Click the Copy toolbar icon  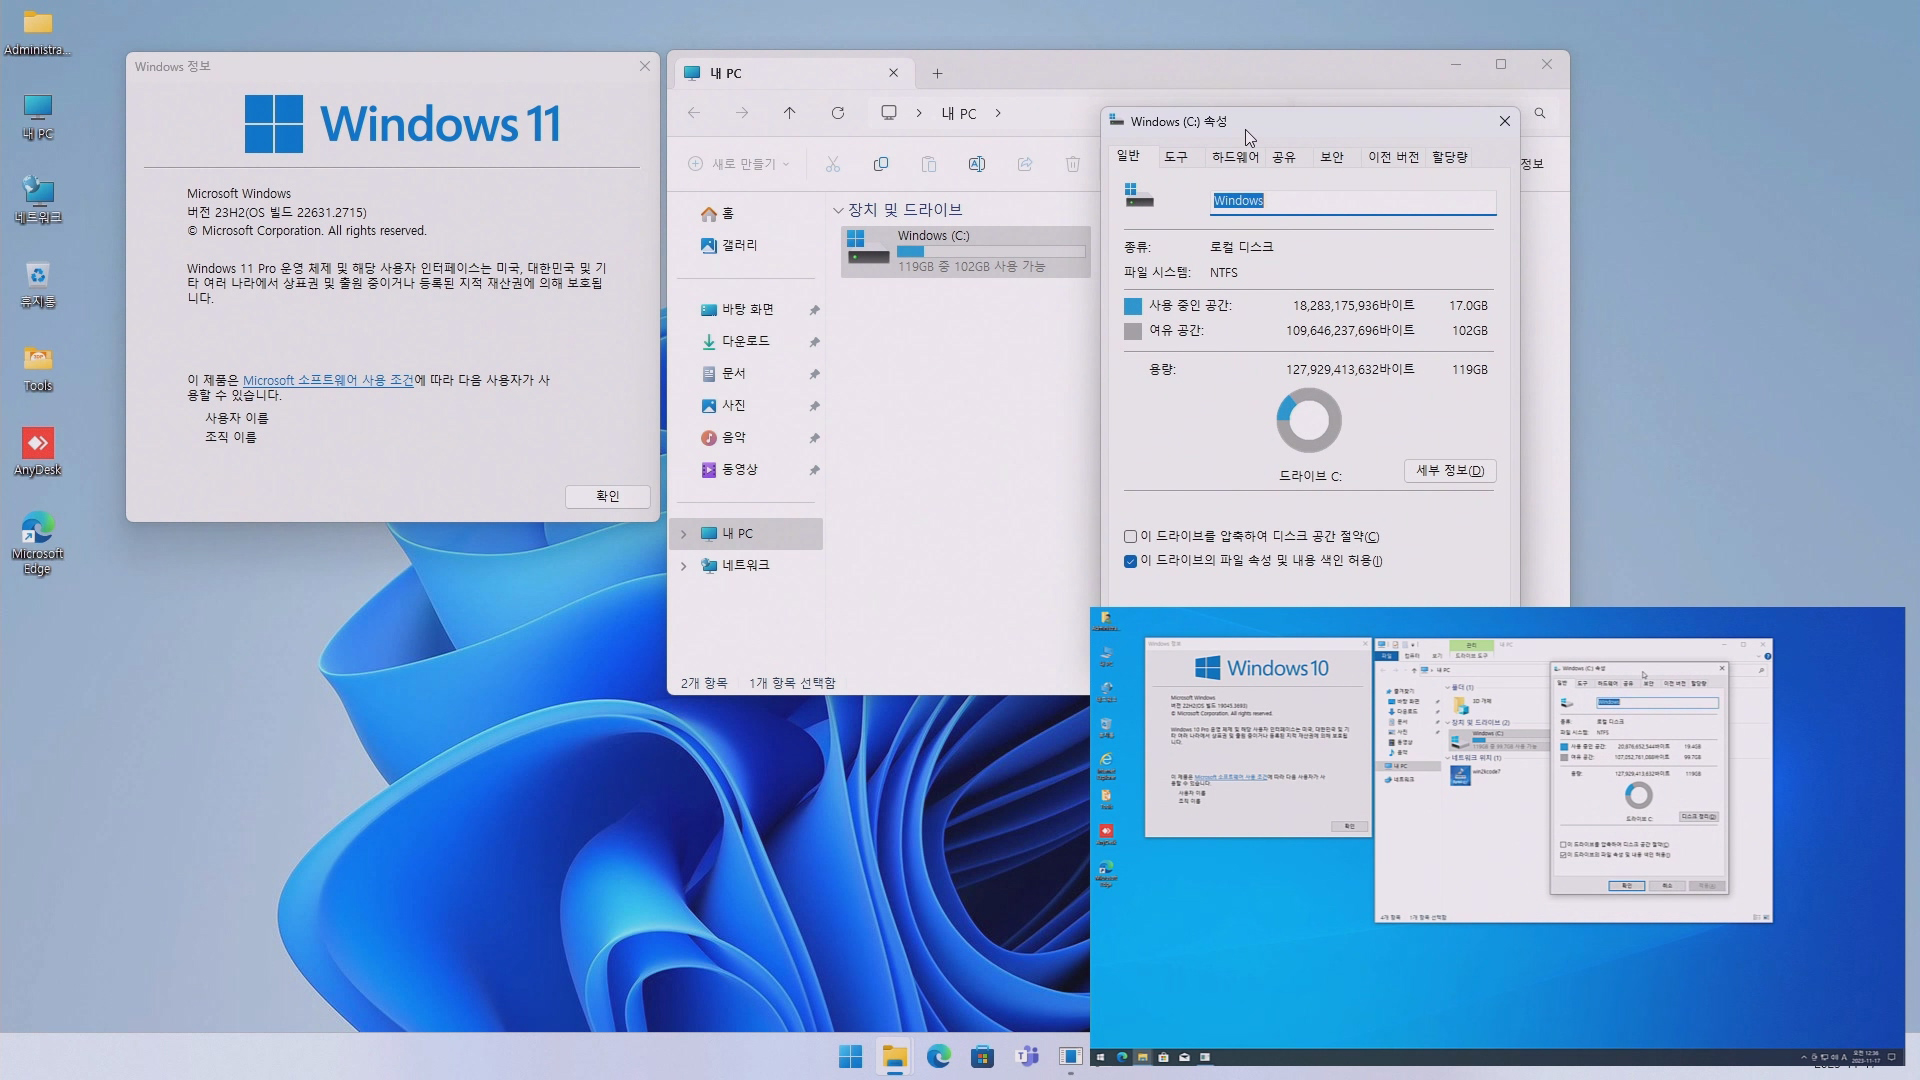[881, 164]
